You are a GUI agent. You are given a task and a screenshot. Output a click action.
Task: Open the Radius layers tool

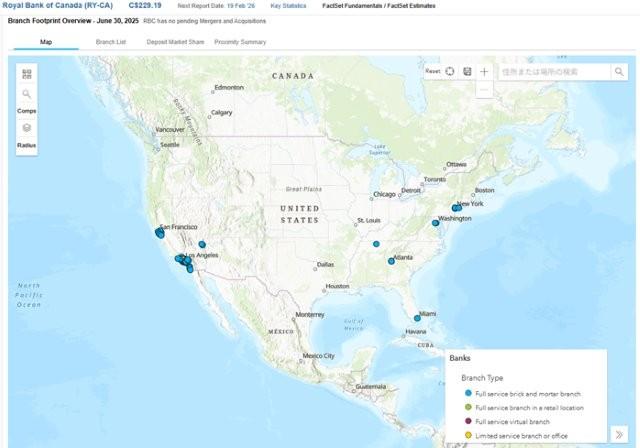coord(27,128)
